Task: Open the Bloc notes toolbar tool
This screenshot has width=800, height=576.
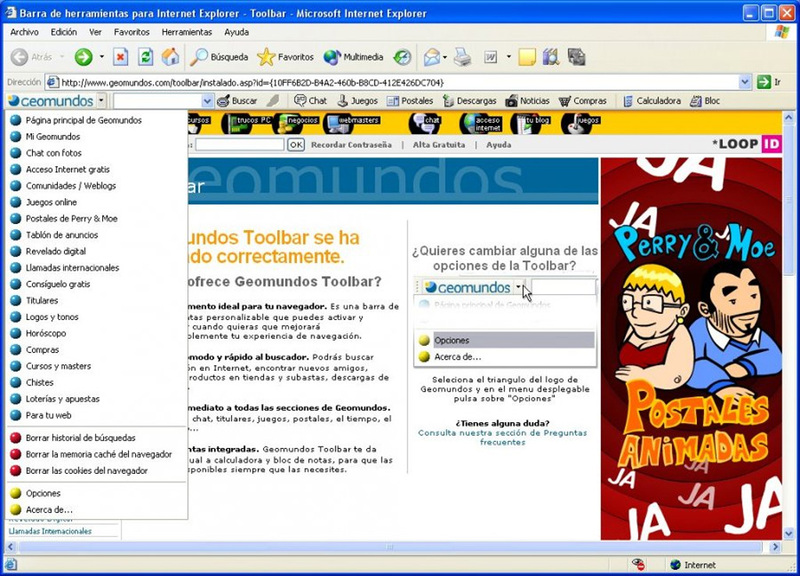Action: pos(705,101)
